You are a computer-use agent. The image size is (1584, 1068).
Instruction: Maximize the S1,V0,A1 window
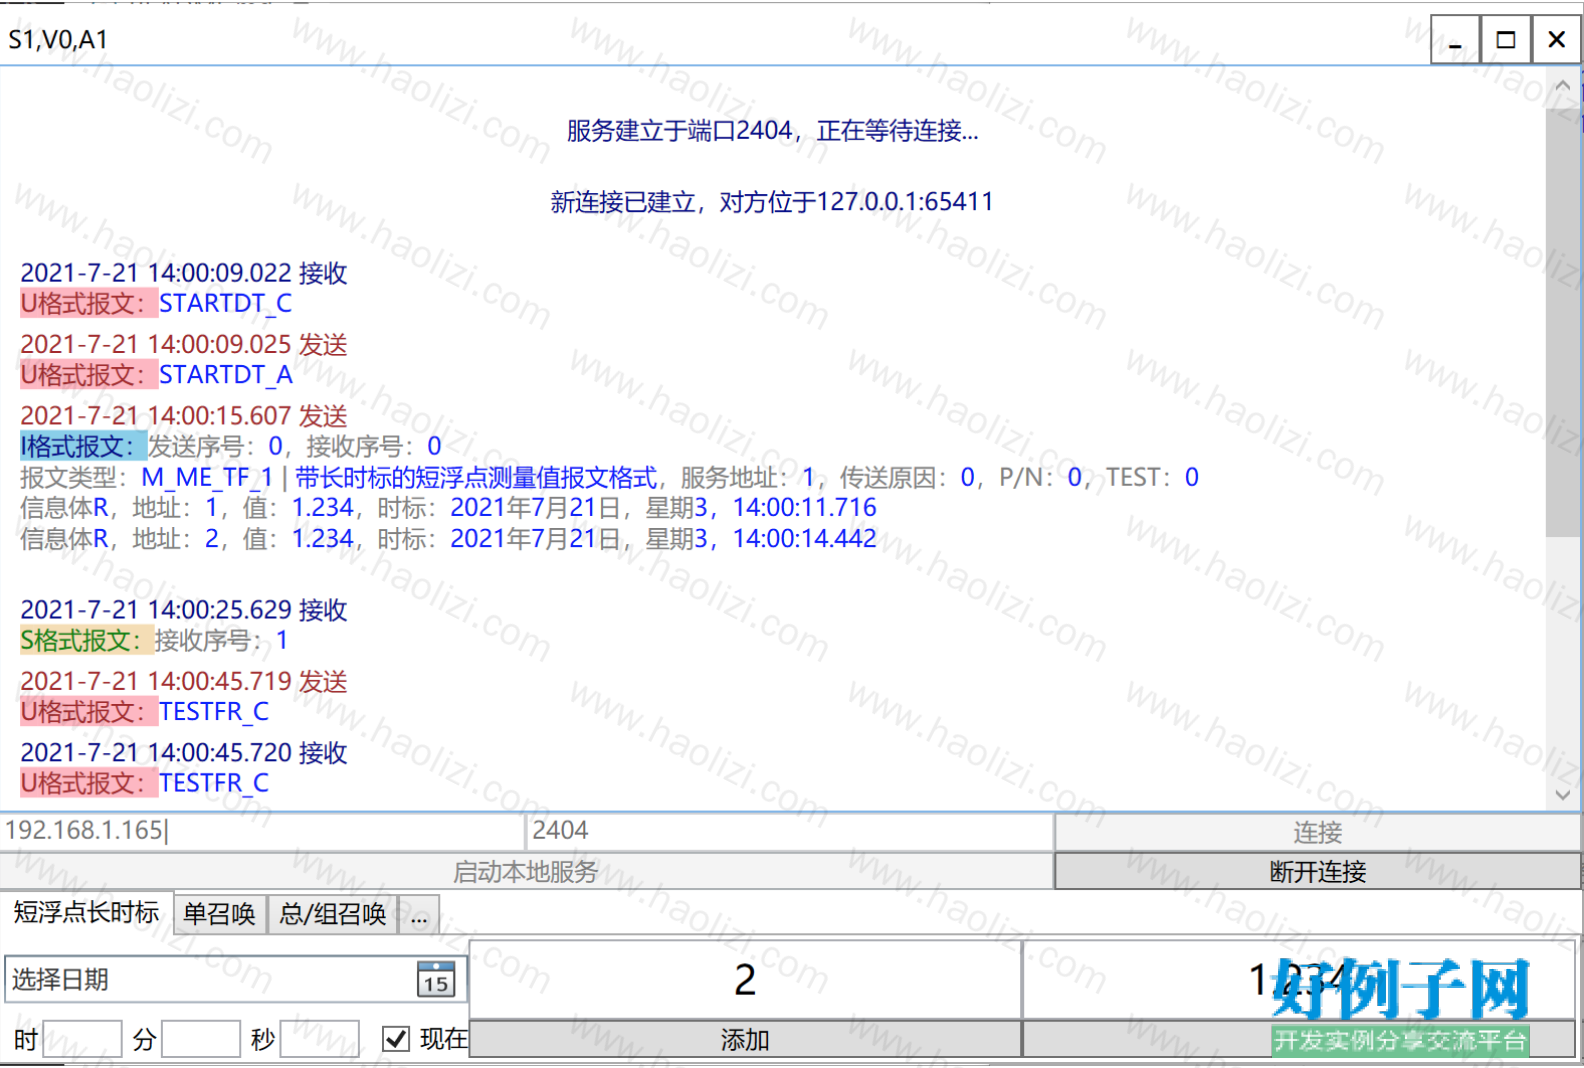[1506, 40]
